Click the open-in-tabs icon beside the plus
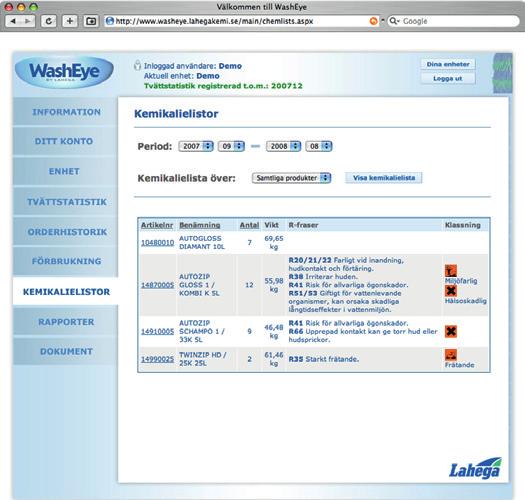 91,21
